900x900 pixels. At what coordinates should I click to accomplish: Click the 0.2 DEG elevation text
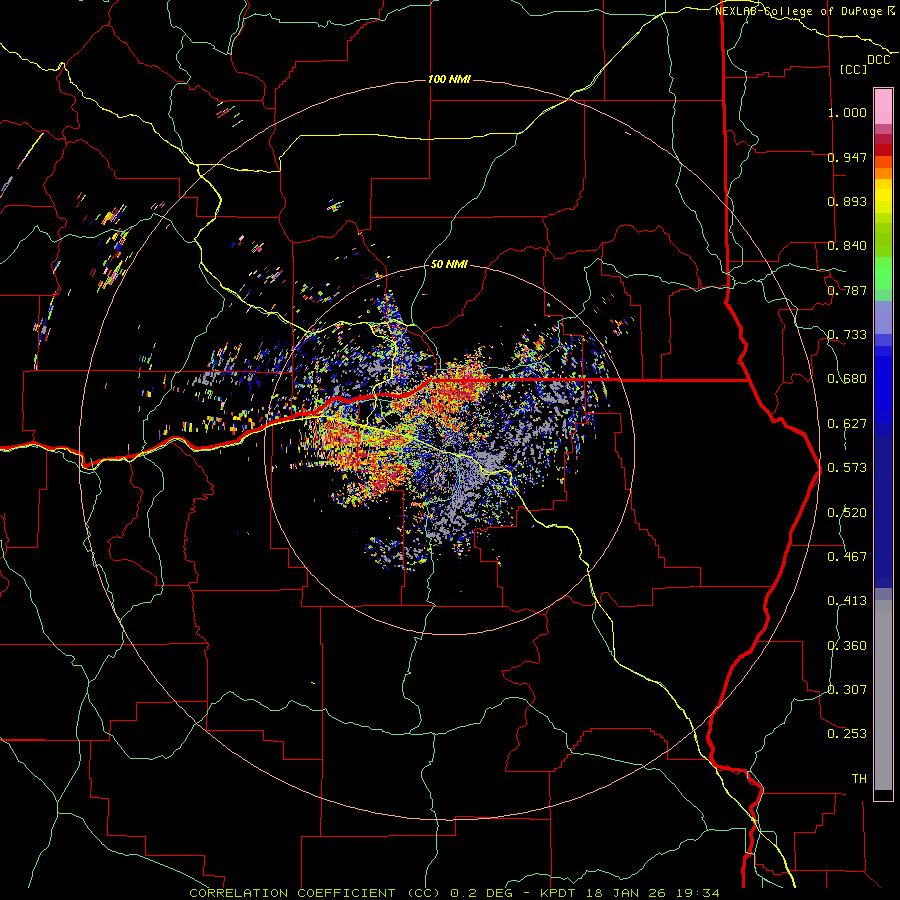point(481,893)
